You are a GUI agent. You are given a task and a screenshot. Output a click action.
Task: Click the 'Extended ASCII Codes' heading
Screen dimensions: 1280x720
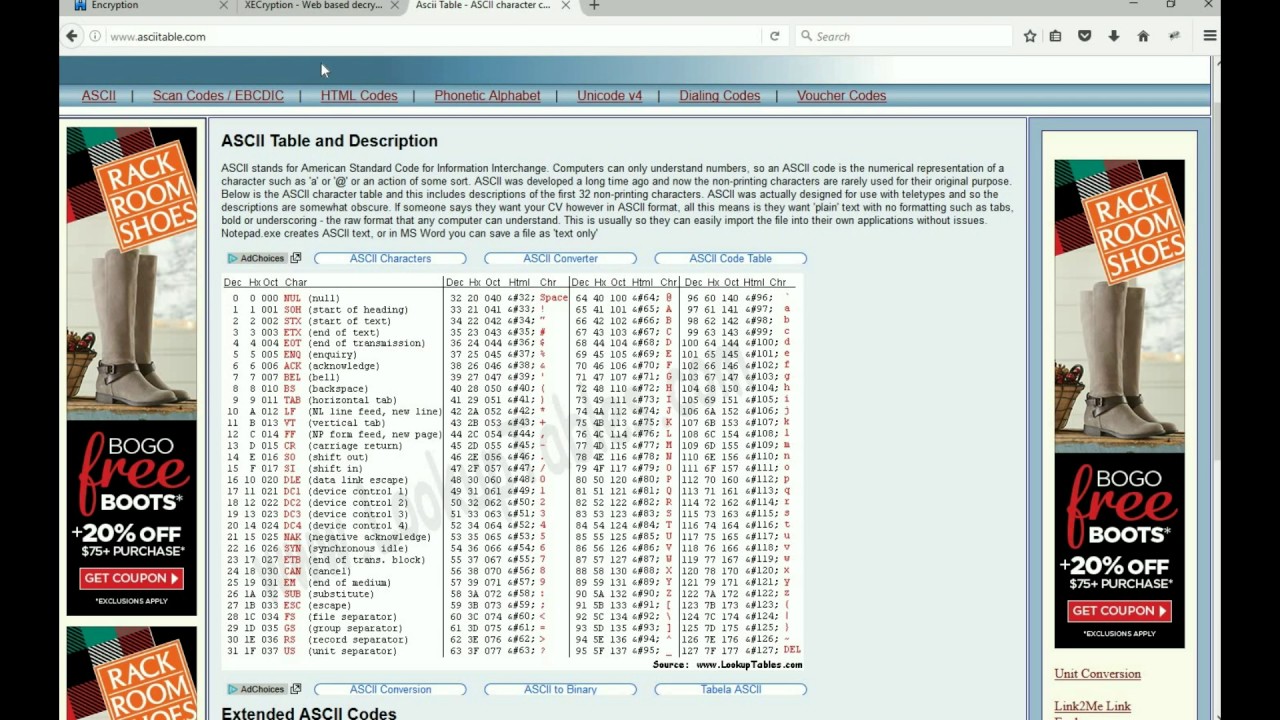click(x=309, y=714)
